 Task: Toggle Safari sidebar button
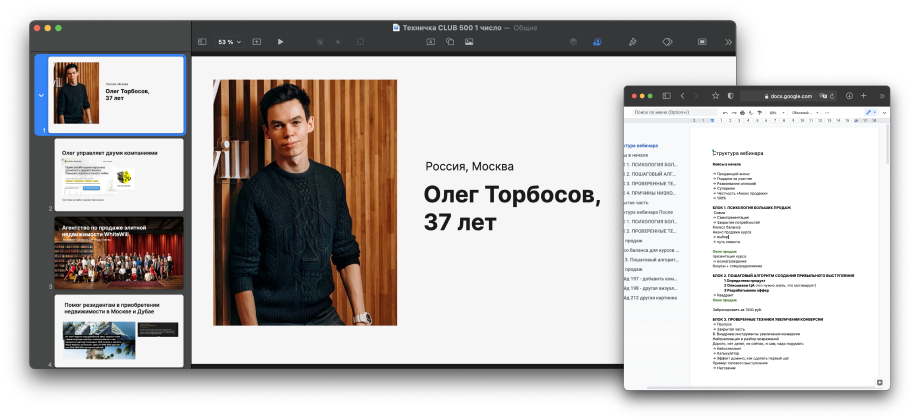pyautogui.click(x=667, y=96)
